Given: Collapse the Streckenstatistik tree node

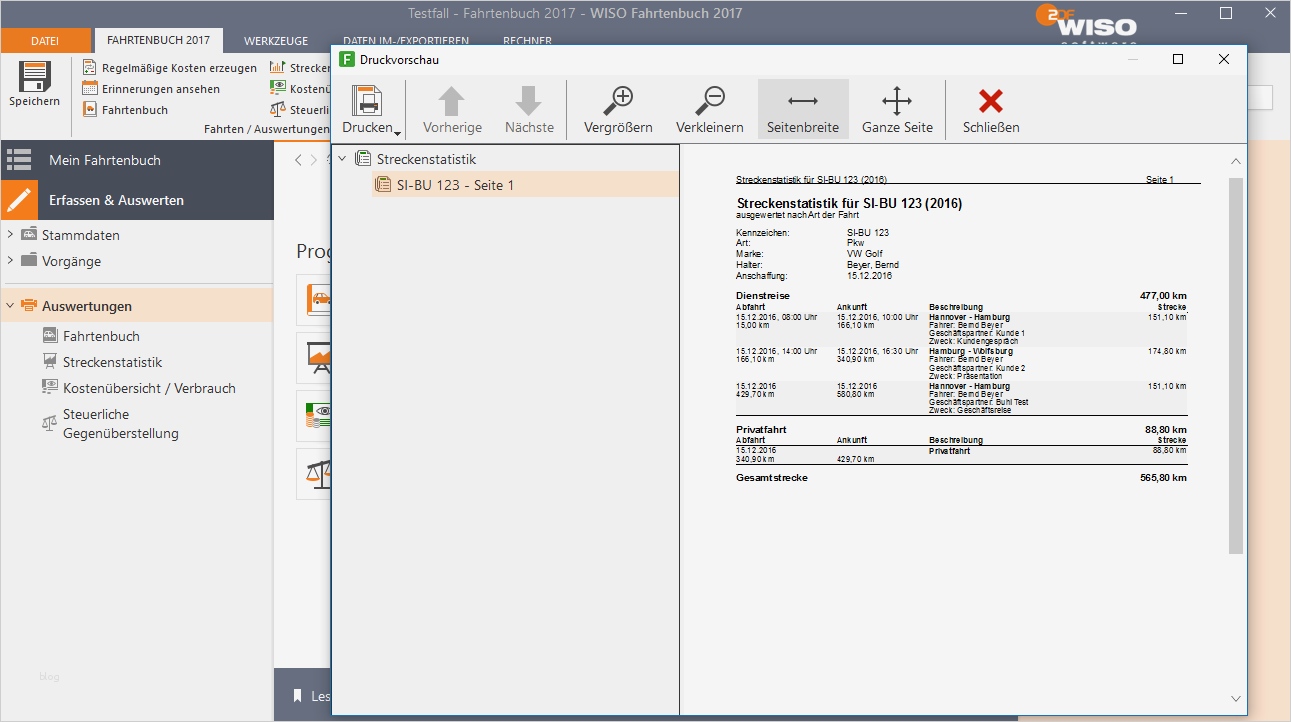Looking at the screenshot, I should (x=343, y=159).
